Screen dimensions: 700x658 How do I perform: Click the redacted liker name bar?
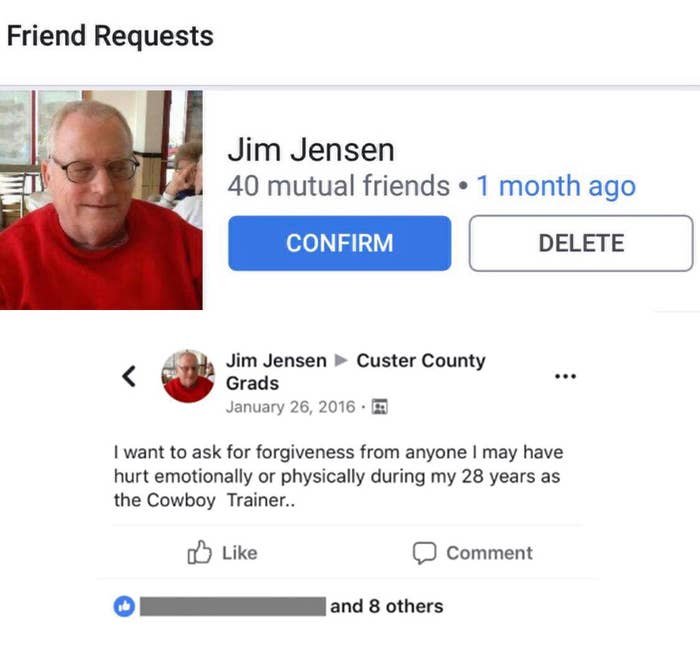coord(233,606)
